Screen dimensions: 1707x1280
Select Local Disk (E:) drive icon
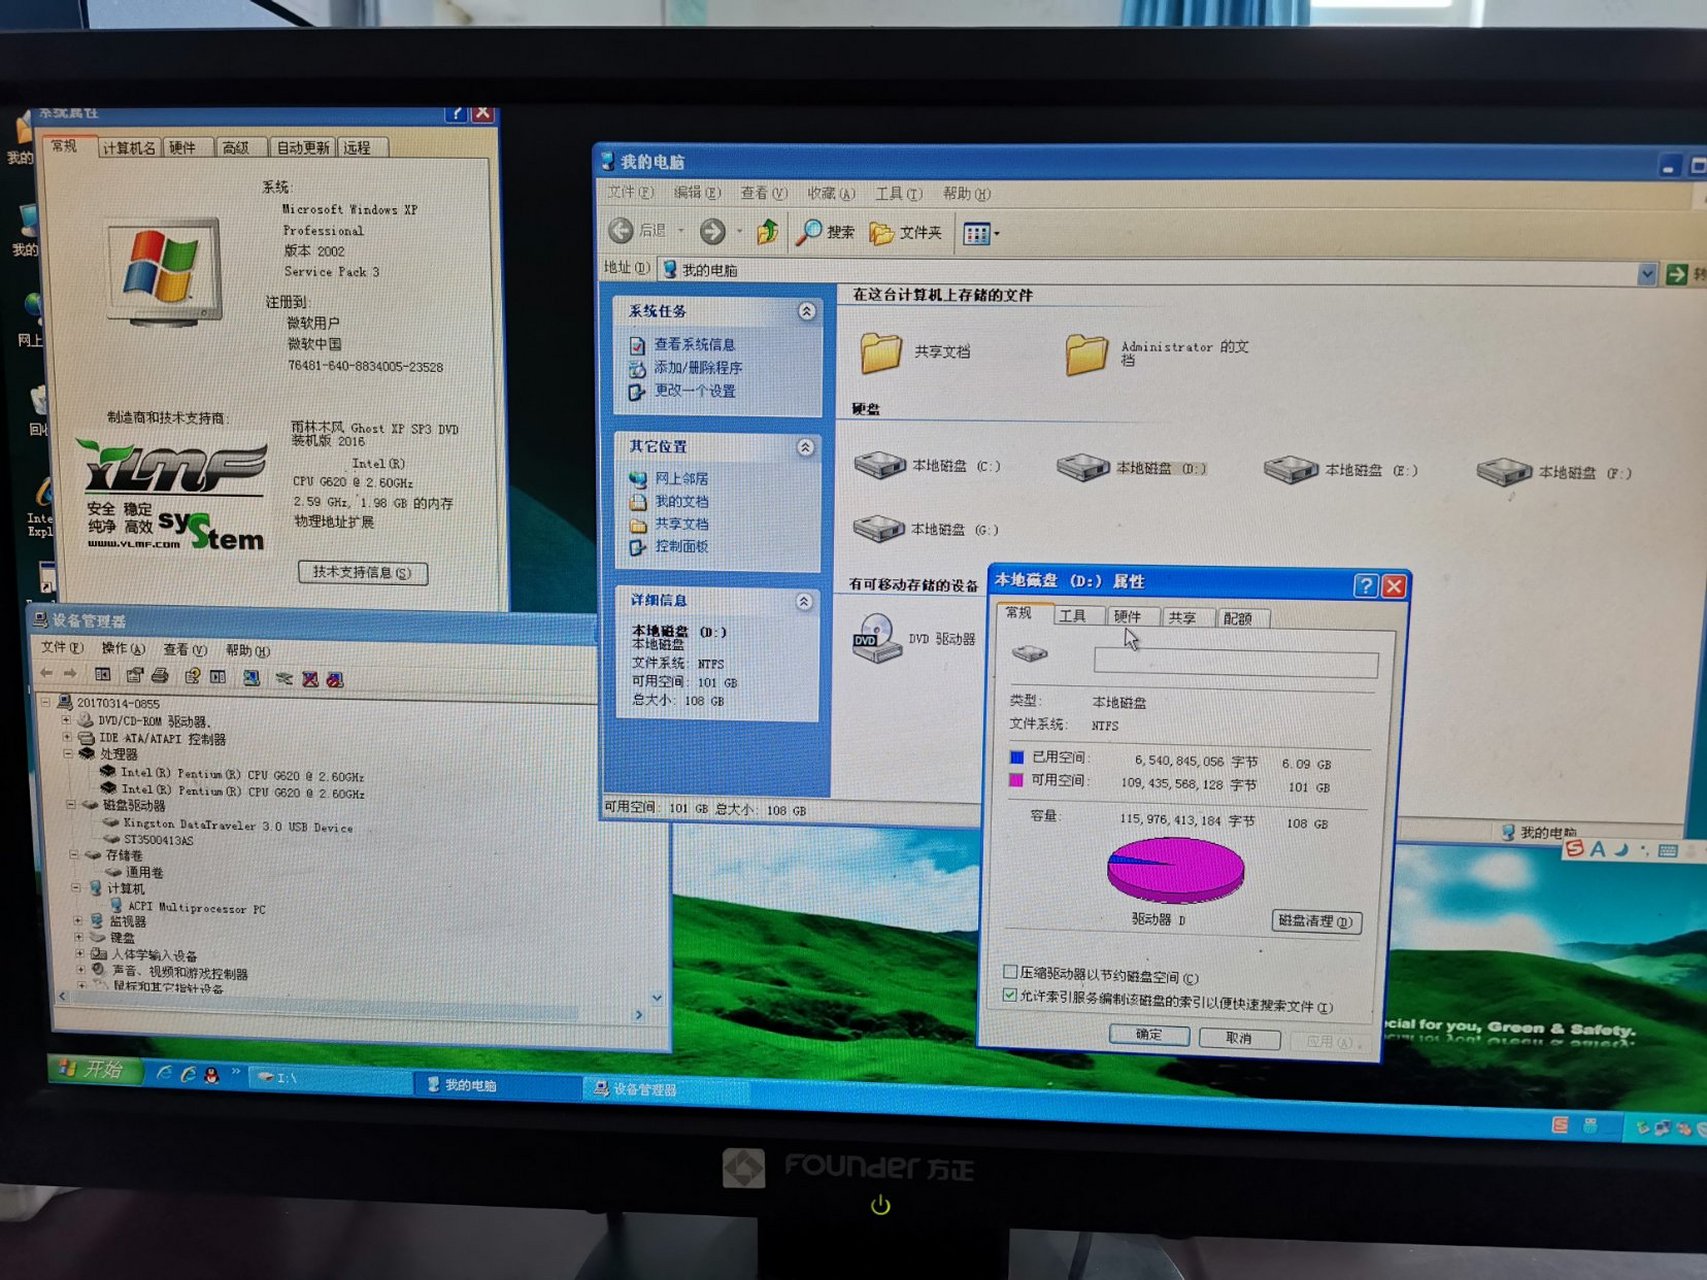1291,469
